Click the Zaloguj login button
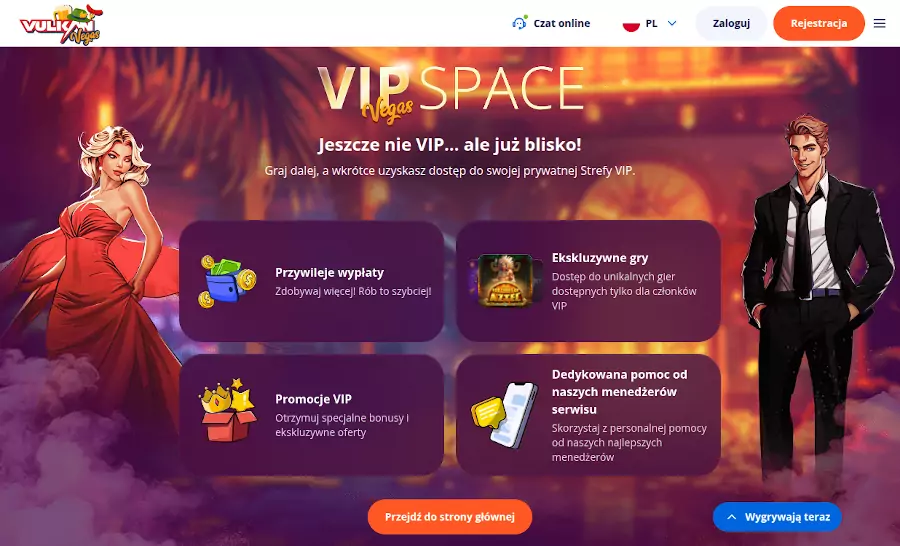This screenshot has height=546, width=900. [x=731, y=24]
